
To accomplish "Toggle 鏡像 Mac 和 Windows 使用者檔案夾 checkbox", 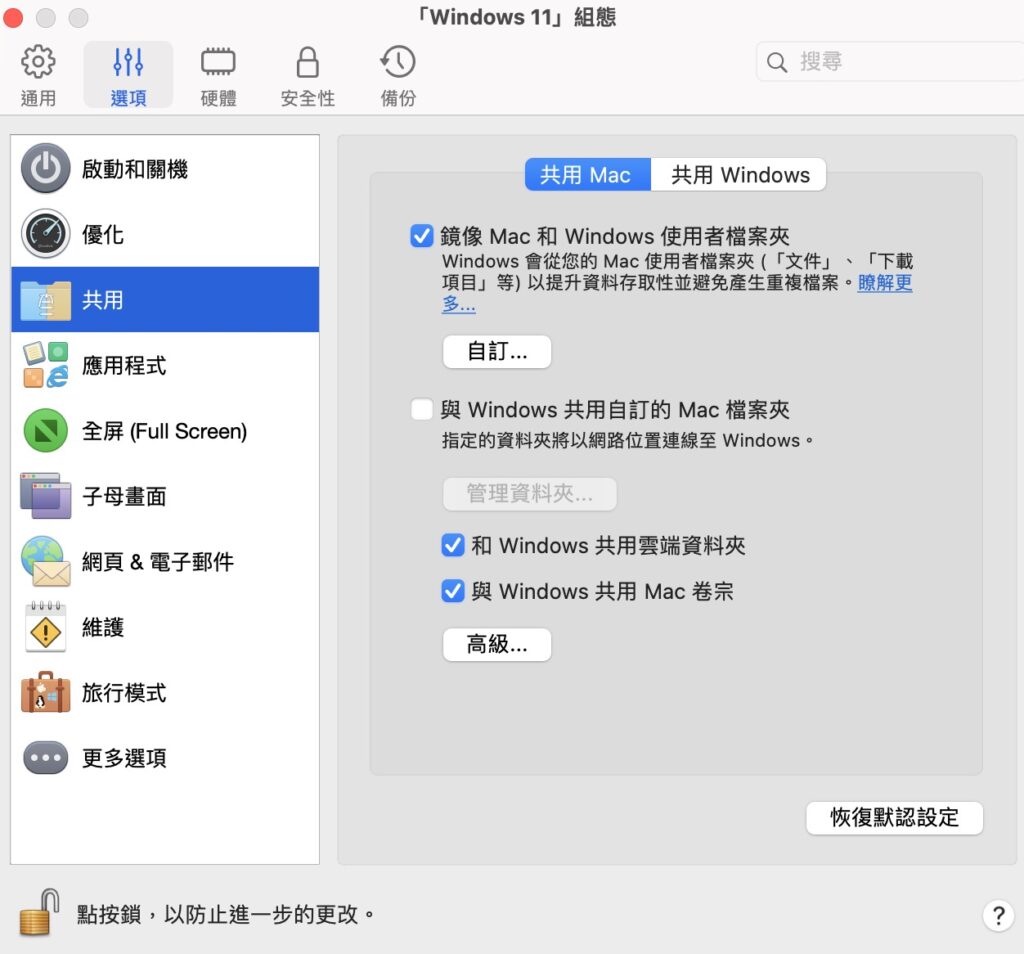I will click(x=422, y=236).
